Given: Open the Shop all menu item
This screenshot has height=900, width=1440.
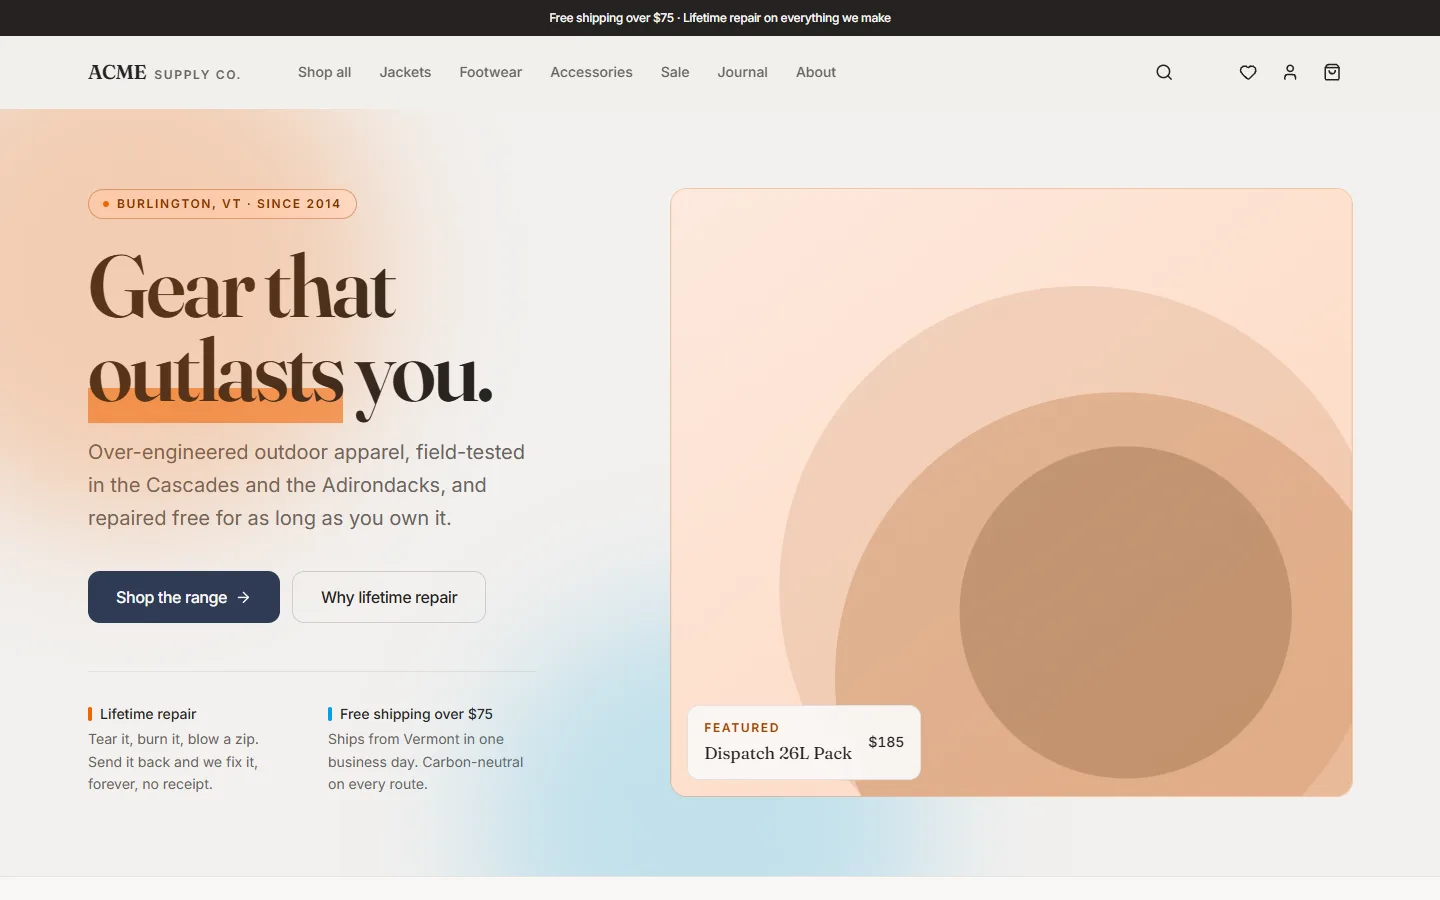Looking at the screenshot, I should point(324,72).
